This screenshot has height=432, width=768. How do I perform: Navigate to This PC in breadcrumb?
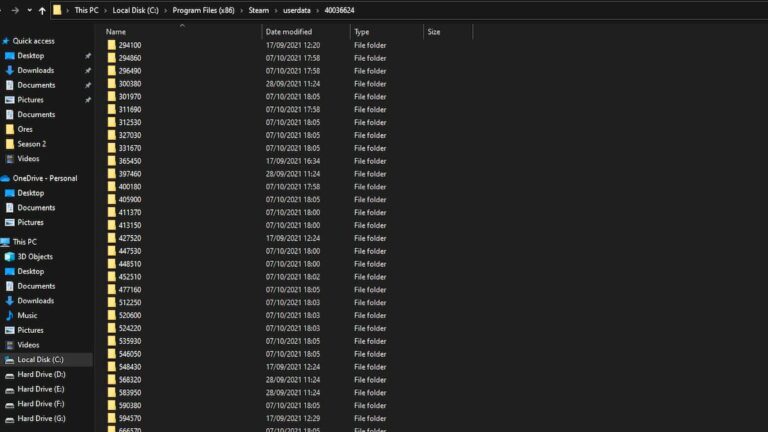pos(86,10)
